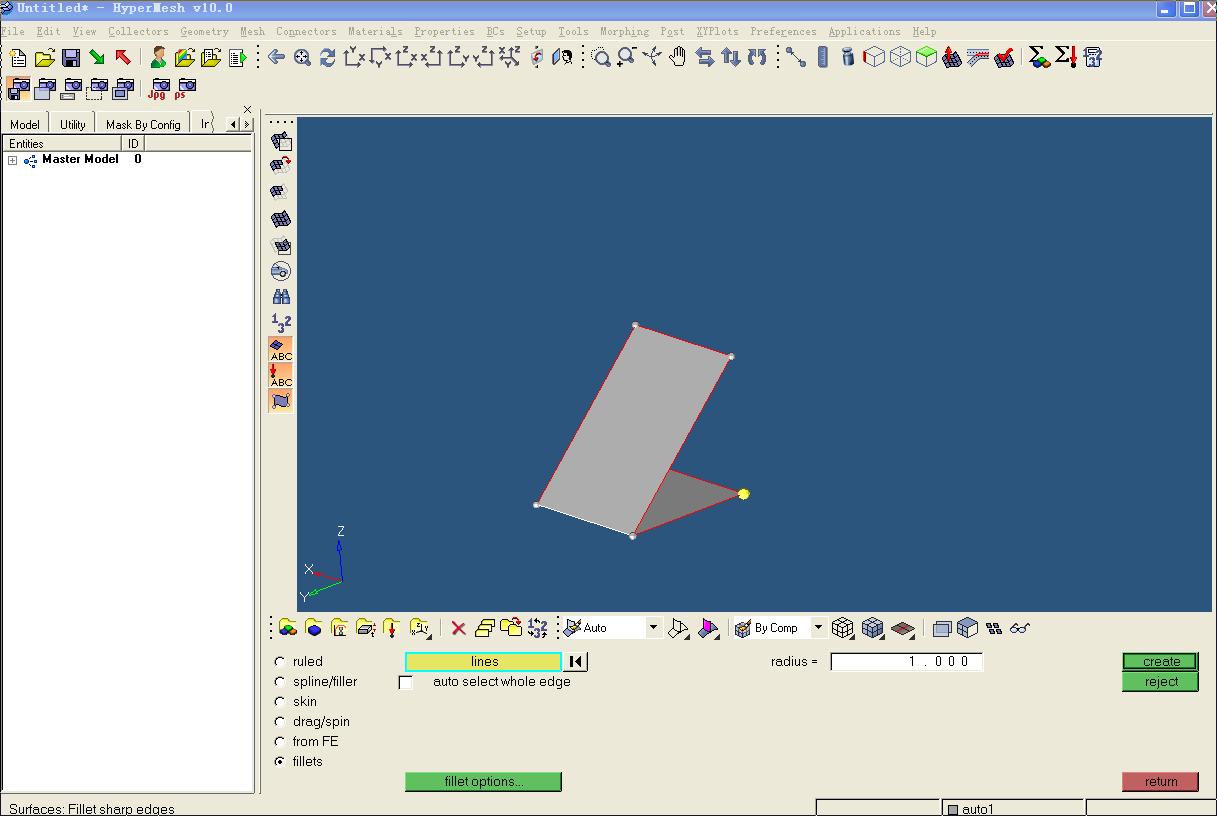Open the Geometry menu

(x=204, y=32)
